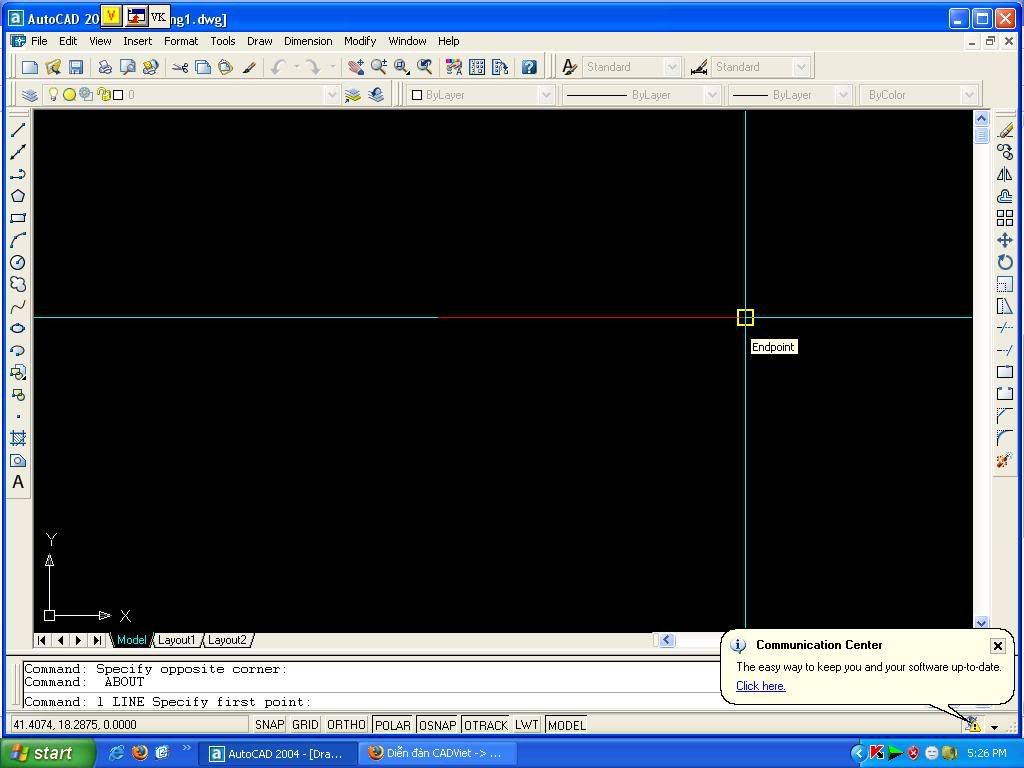
Task: Activate Pan Realtime hand icon
Action: 356,67
